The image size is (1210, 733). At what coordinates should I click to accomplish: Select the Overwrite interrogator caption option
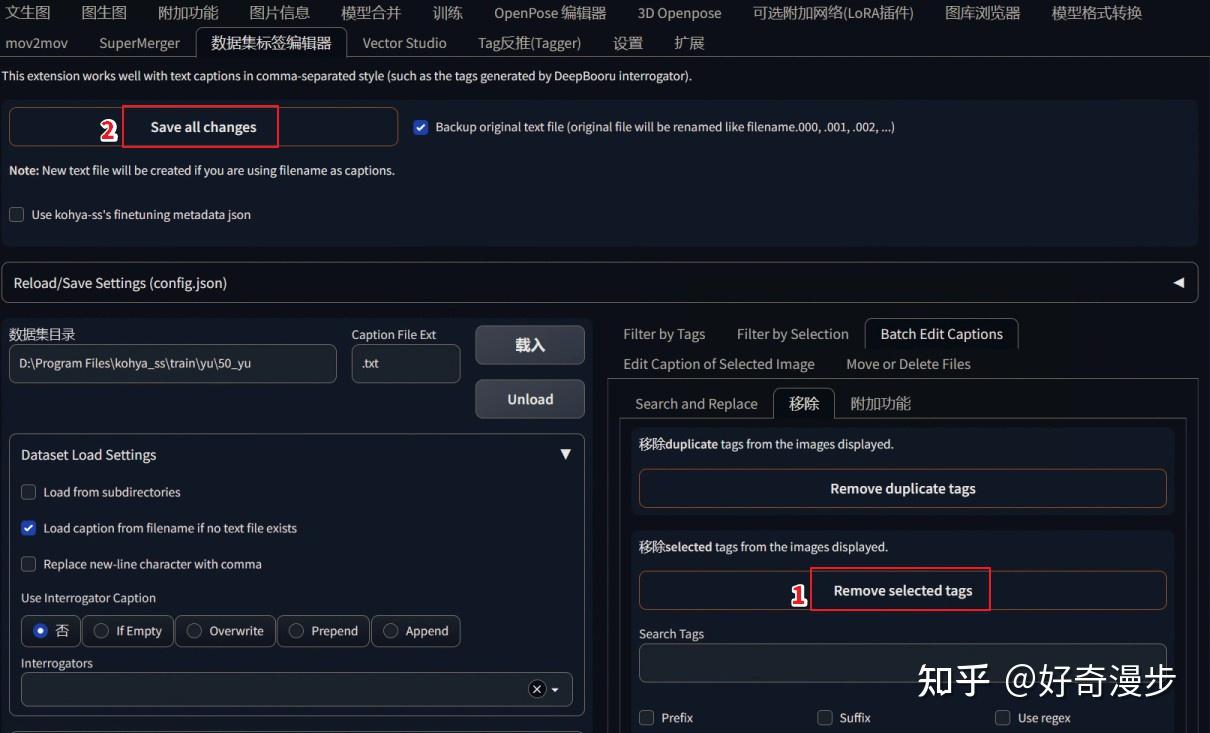pyautogui.click(x=195, y=631)
